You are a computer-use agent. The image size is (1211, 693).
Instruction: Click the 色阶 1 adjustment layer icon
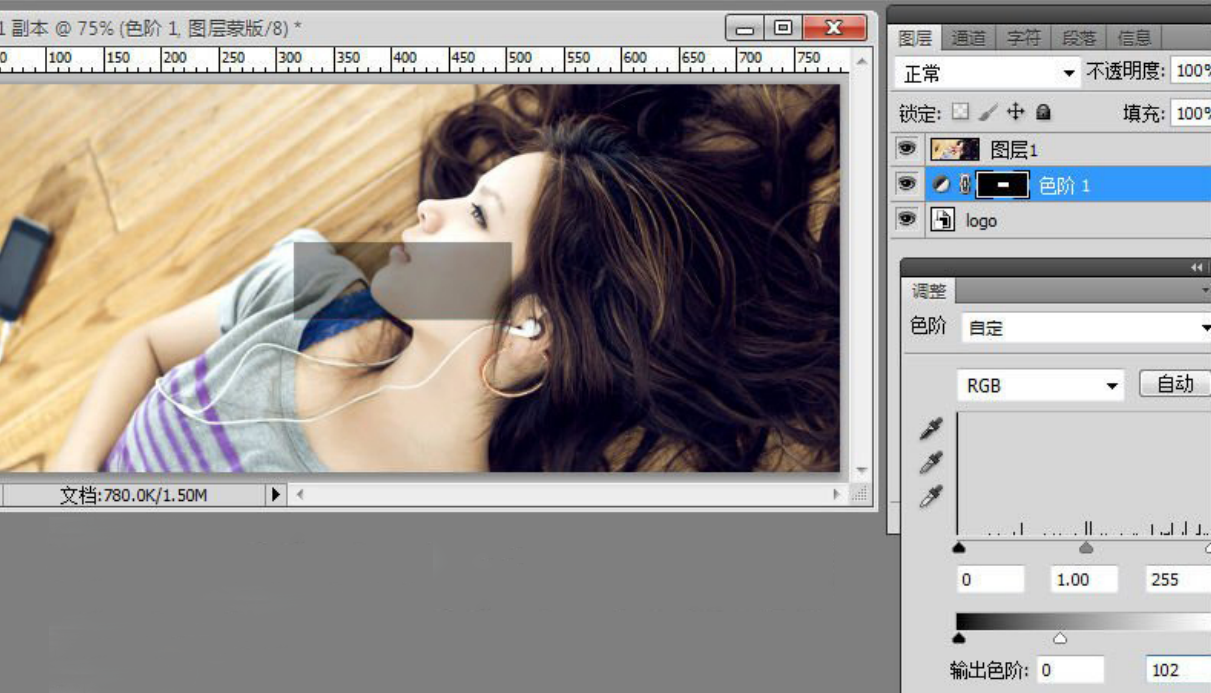[941, 185]
